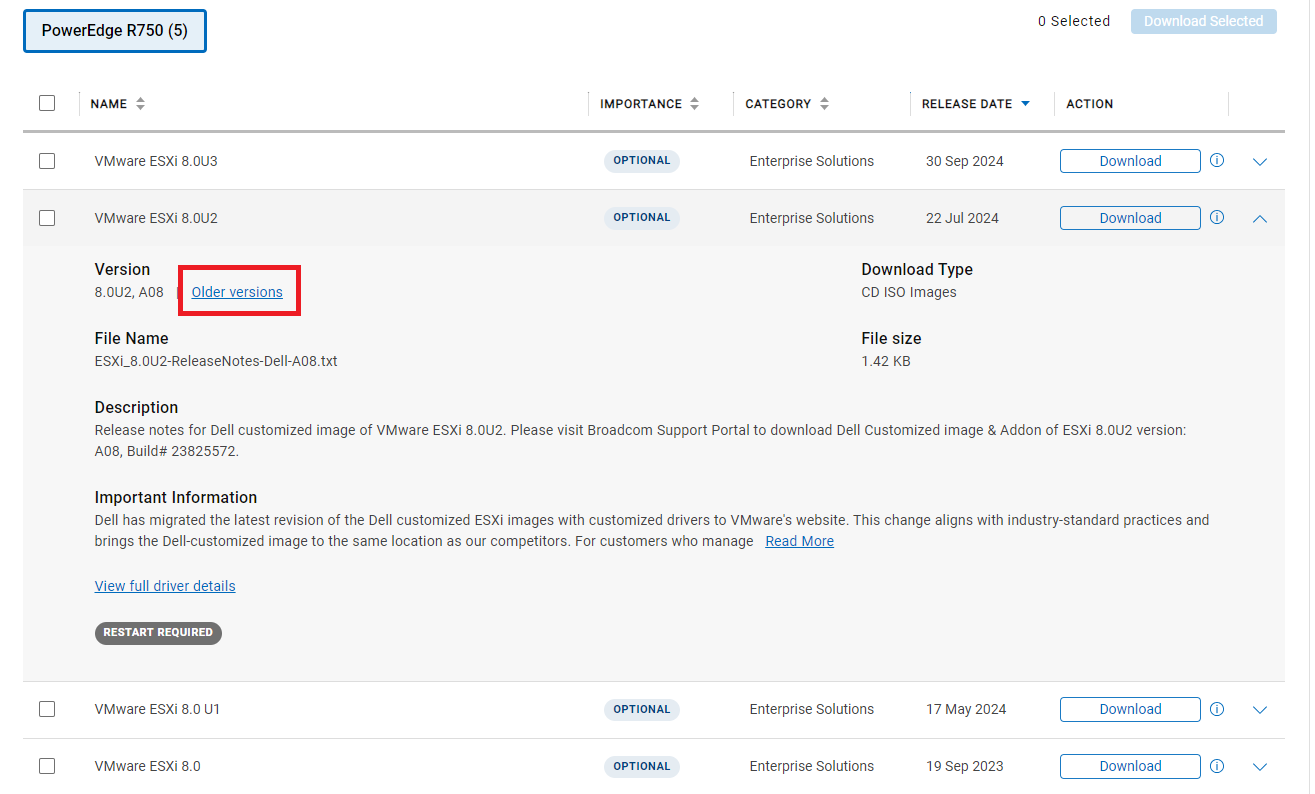The height and width of the screenshot is (794, 1315).
Task: Download the VMware ESXi 8.0U3 release
Action: pyautogui.click(x=1130, y=161)
